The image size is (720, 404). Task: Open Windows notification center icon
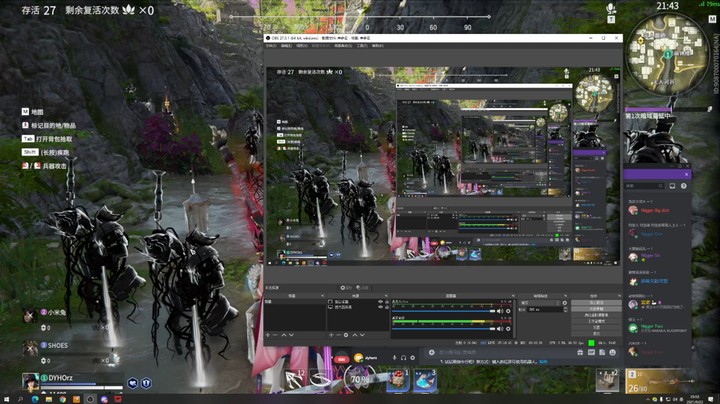[x=710, y=399]
